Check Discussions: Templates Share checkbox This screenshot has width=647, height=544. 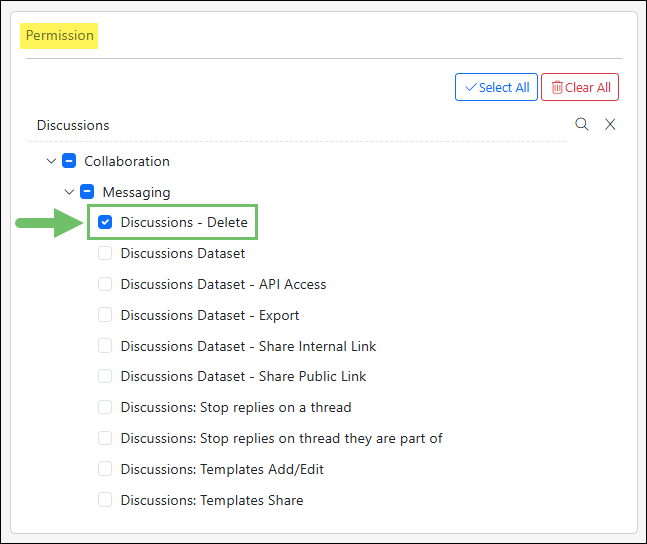pos(105,500)
